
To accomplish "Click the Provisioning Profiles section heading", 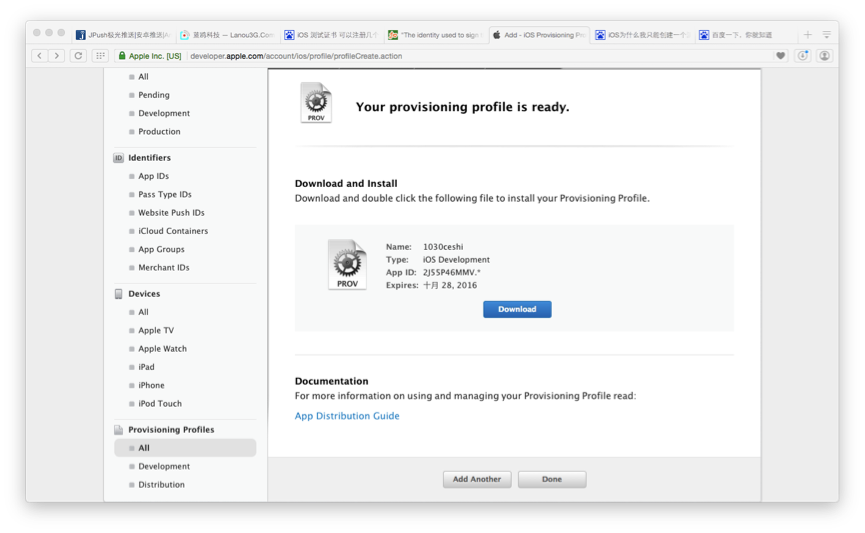I will tap(171, 430).
